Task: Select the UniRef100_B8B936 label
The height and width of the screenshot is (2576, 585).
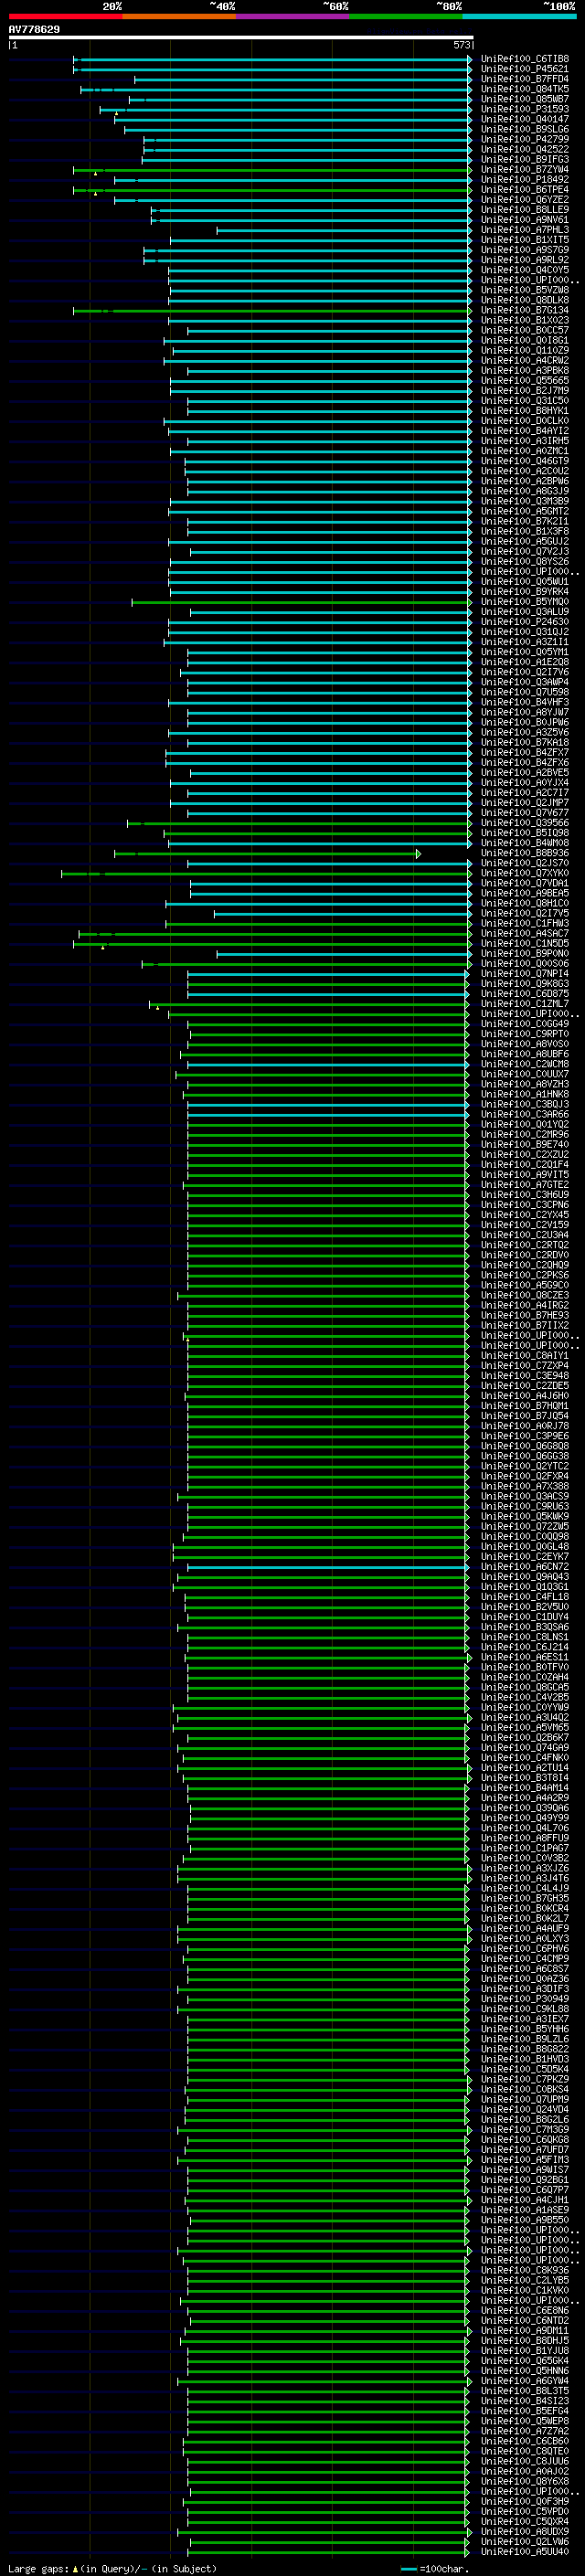Action: [x=524, y=854]
